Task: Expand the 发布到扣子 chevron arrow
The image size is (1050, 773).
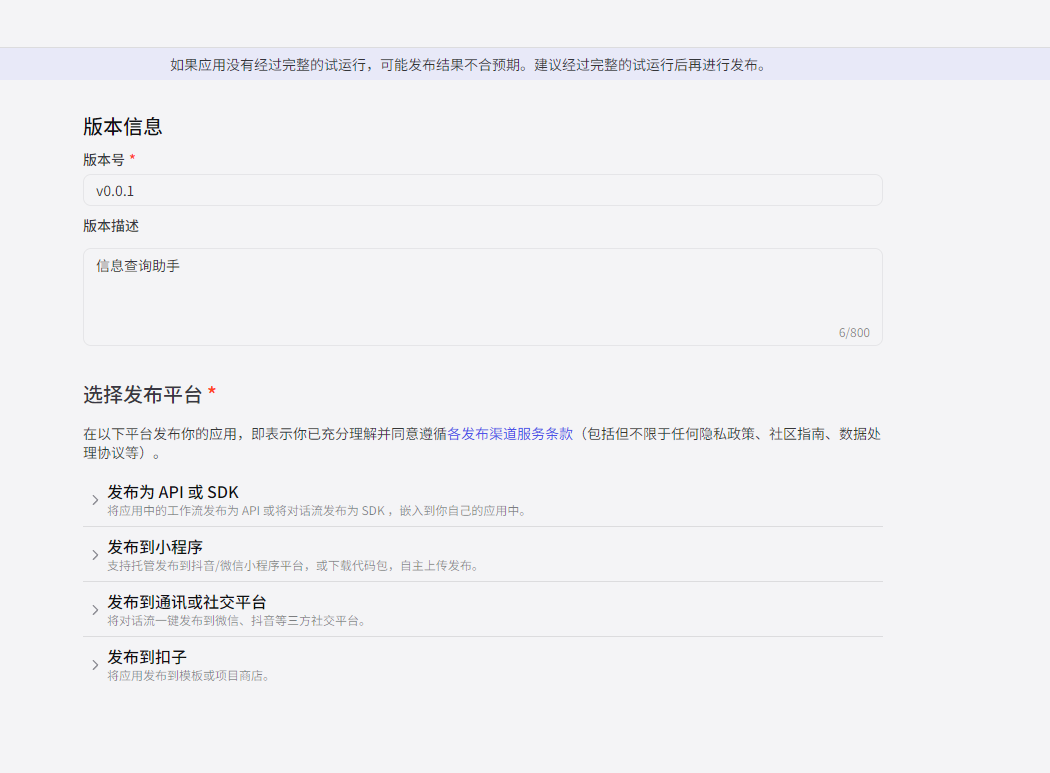Action: 95,665
